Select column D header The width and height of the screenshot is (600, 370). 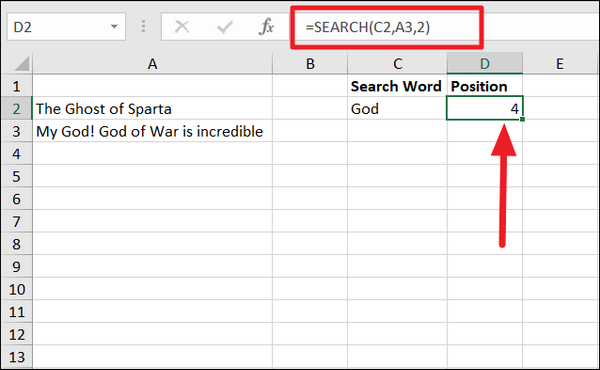(x=485, y=64)
